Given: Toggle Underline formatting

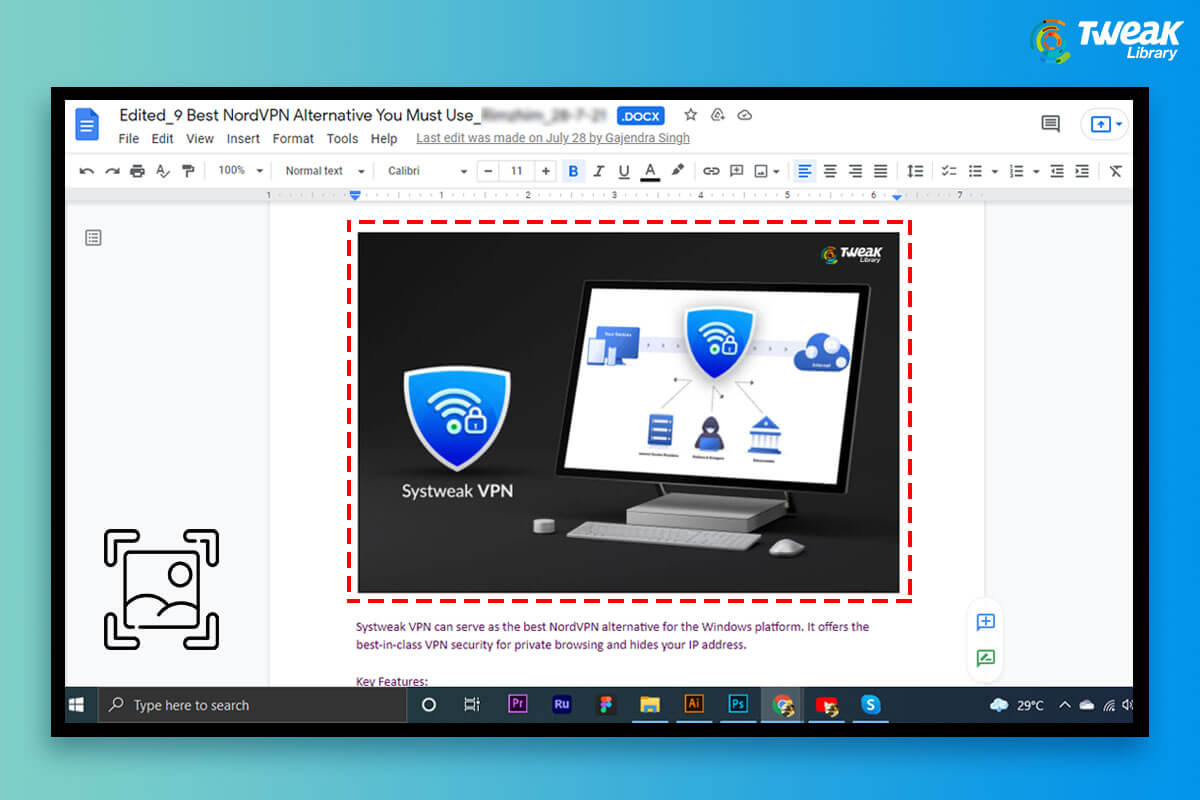Looking at the screenshot, I should coord(624,171).
